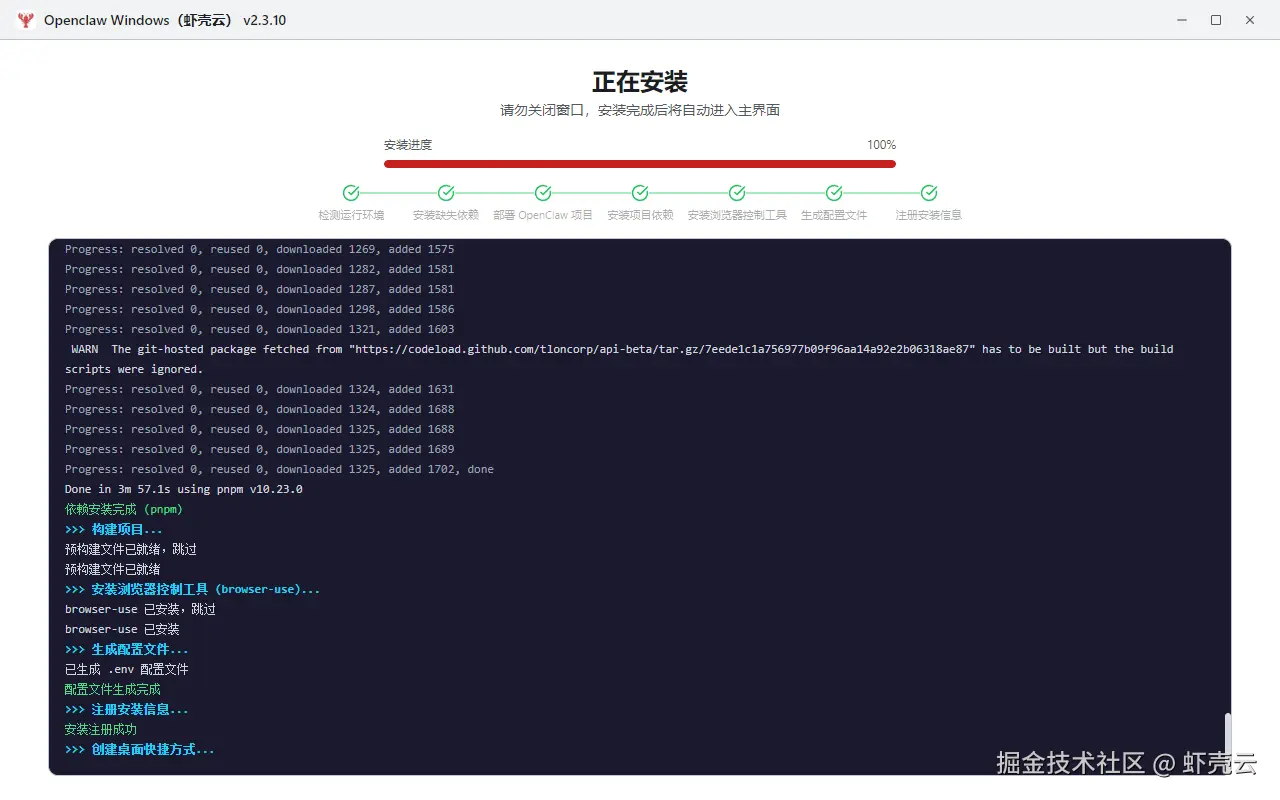
Task: Click the 部署 OpenClaw 项目 step label
Action: (x=543, y=215)
